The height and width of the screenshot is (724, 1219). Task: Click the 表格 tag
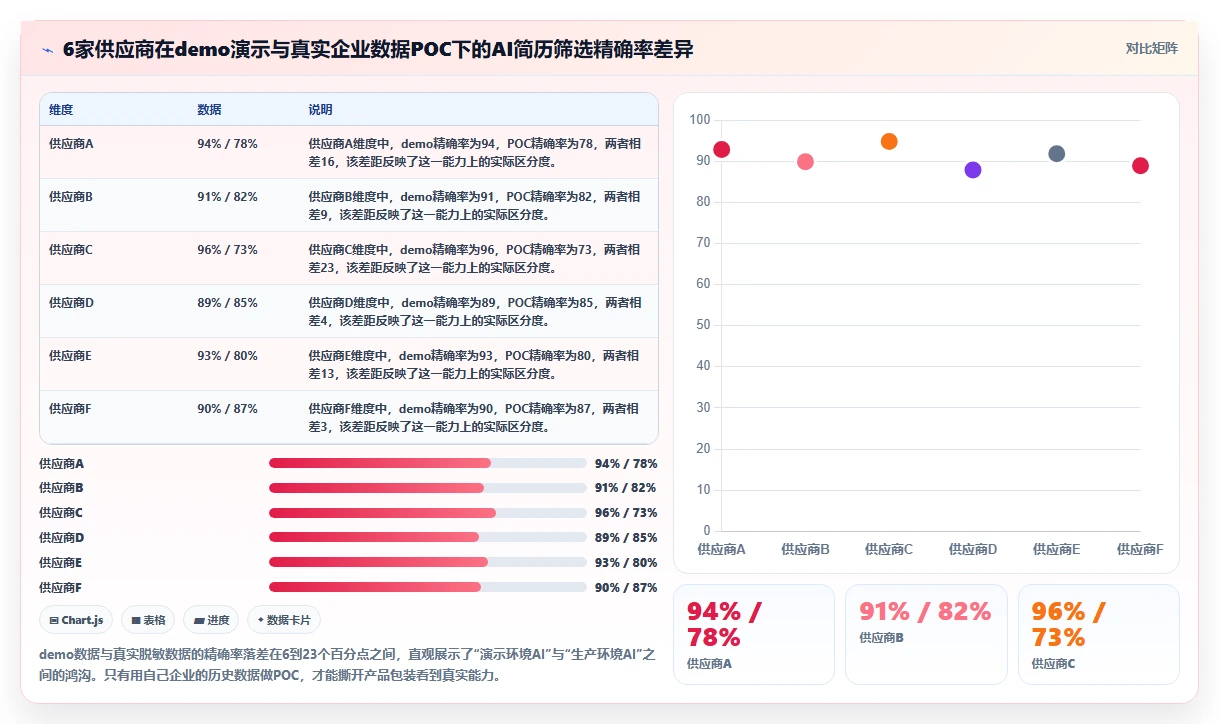coord(148,620)
